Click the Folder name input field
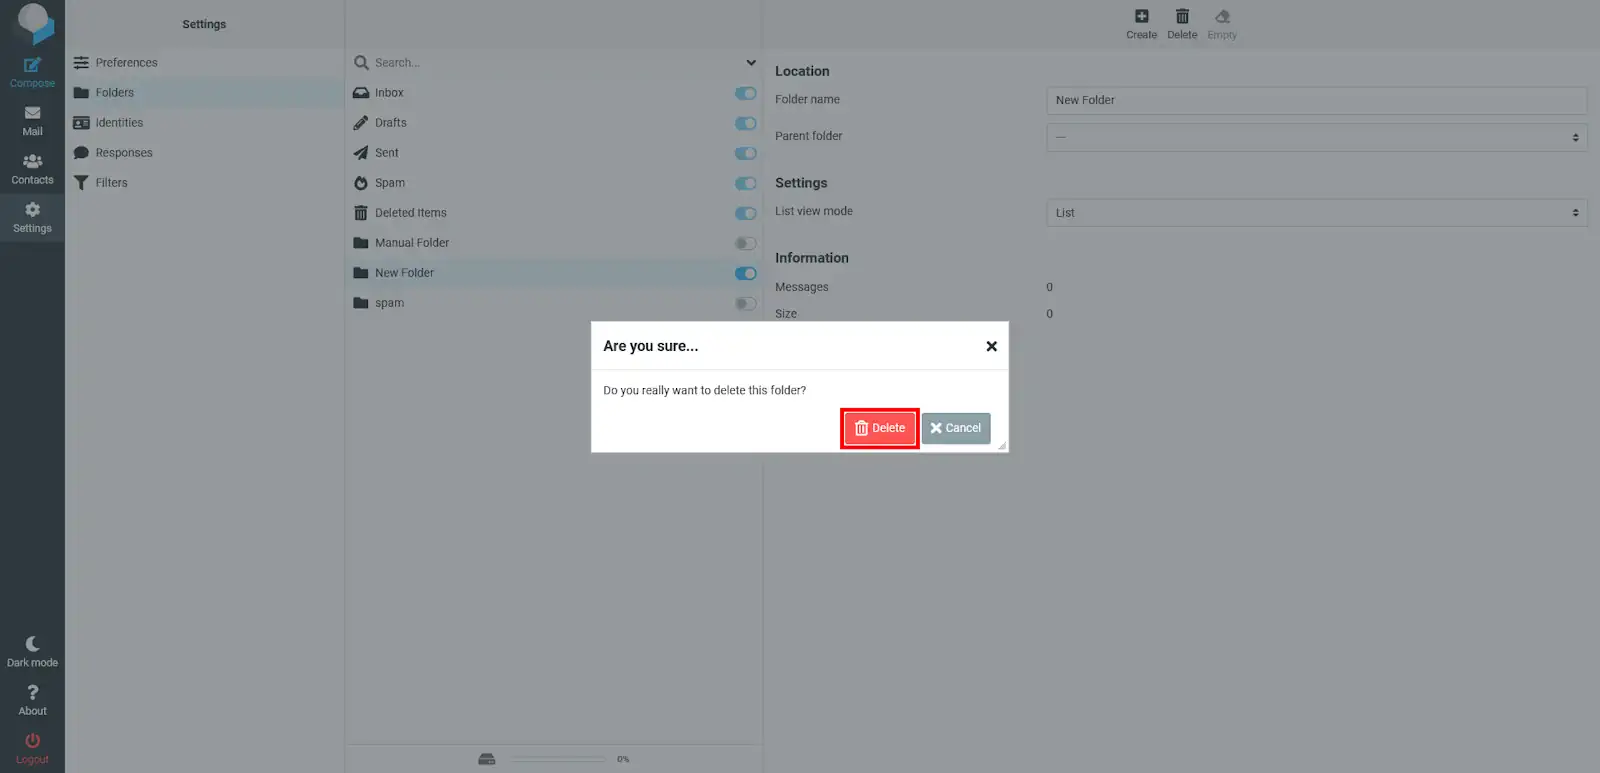This screenshot has height=773, width=1600. pyautogui.click(x=1316, y=100)
